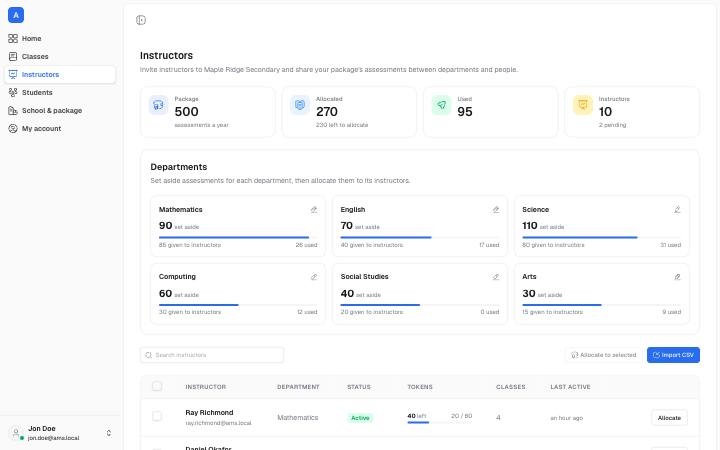Click the Last Active column header
The width and height of the screenshot is (720, 450).
570,387
